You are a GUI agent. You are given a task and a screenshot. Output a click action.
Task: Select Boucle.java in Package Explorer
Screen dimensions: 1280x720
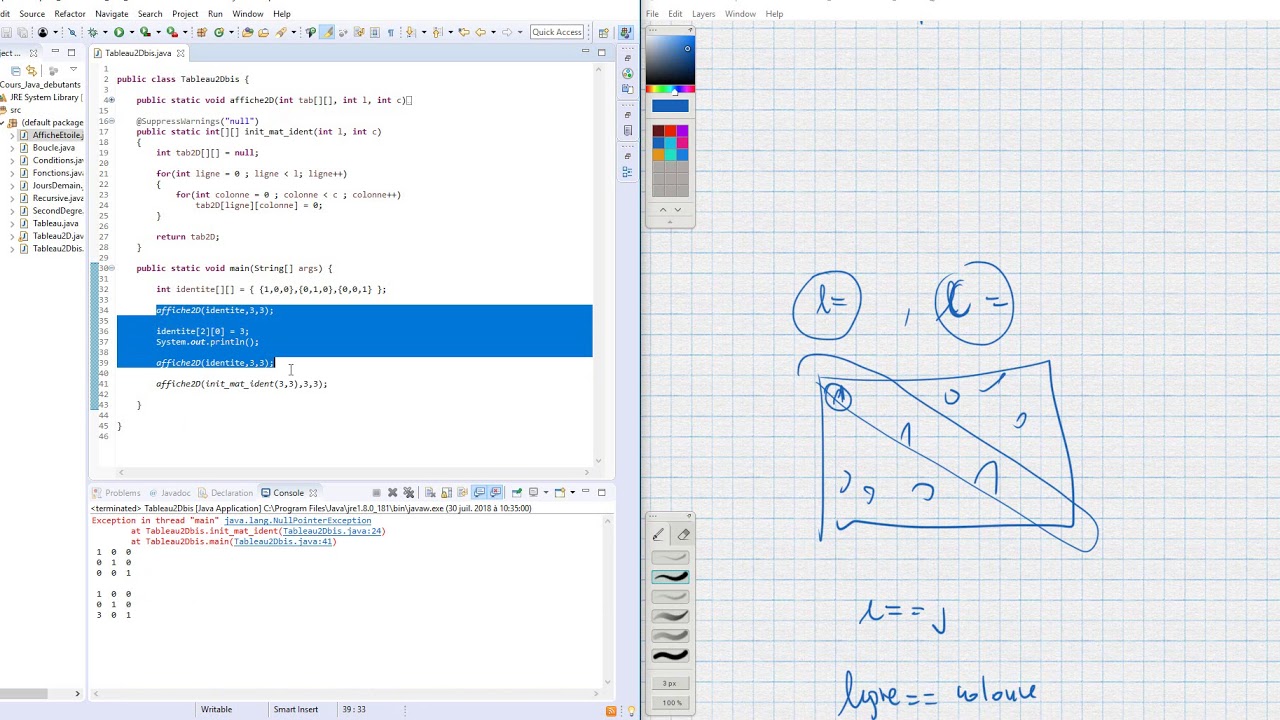click(53, 148)
